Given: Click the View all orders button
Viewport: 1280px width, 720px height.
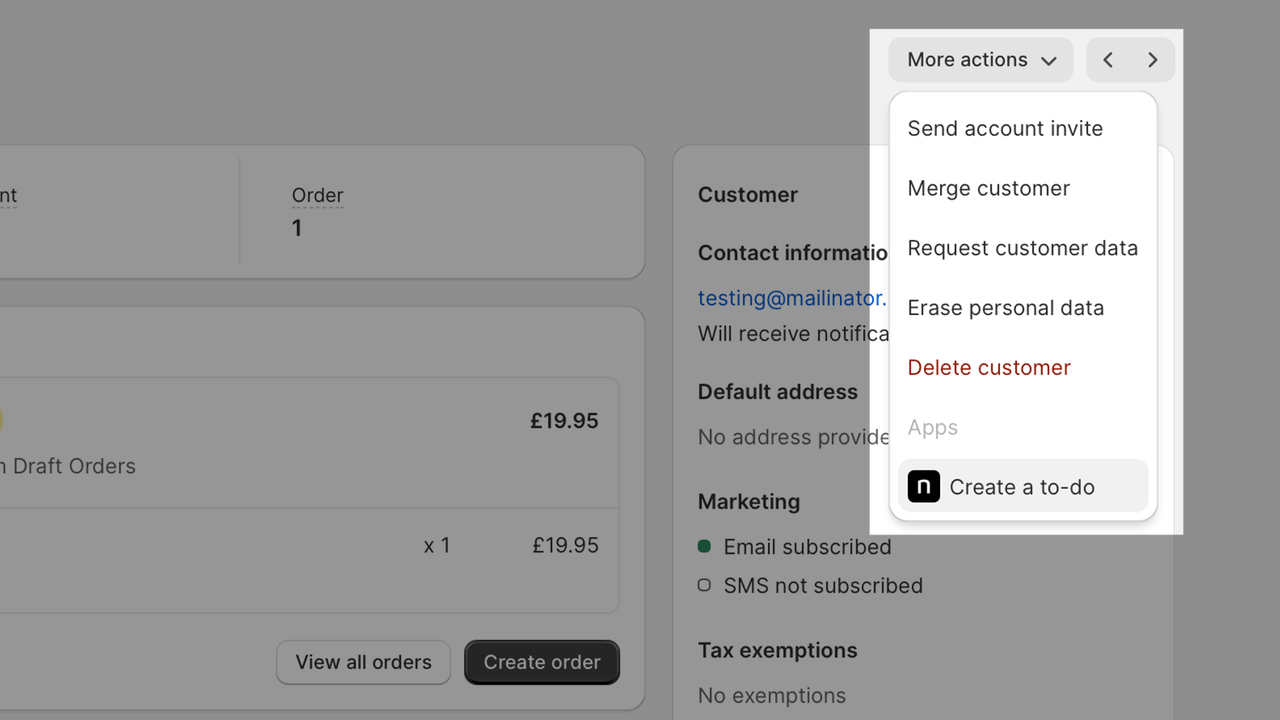Looking at the screenshot, I should (363, 662).
